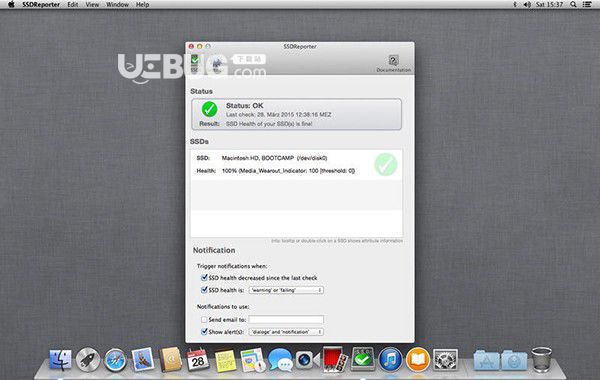Click 'Notifications to use:' label
Image resolution: width=600 pixels, height=380 pixels.
coord(223,307)
